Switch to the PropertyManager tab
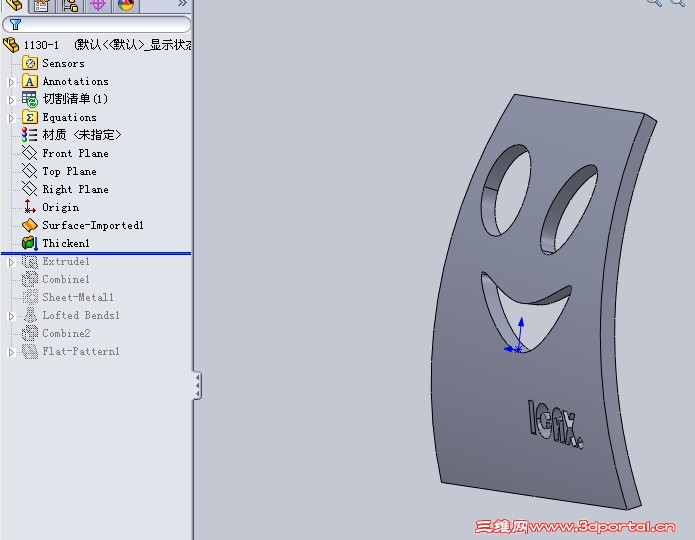 (42, 5)
